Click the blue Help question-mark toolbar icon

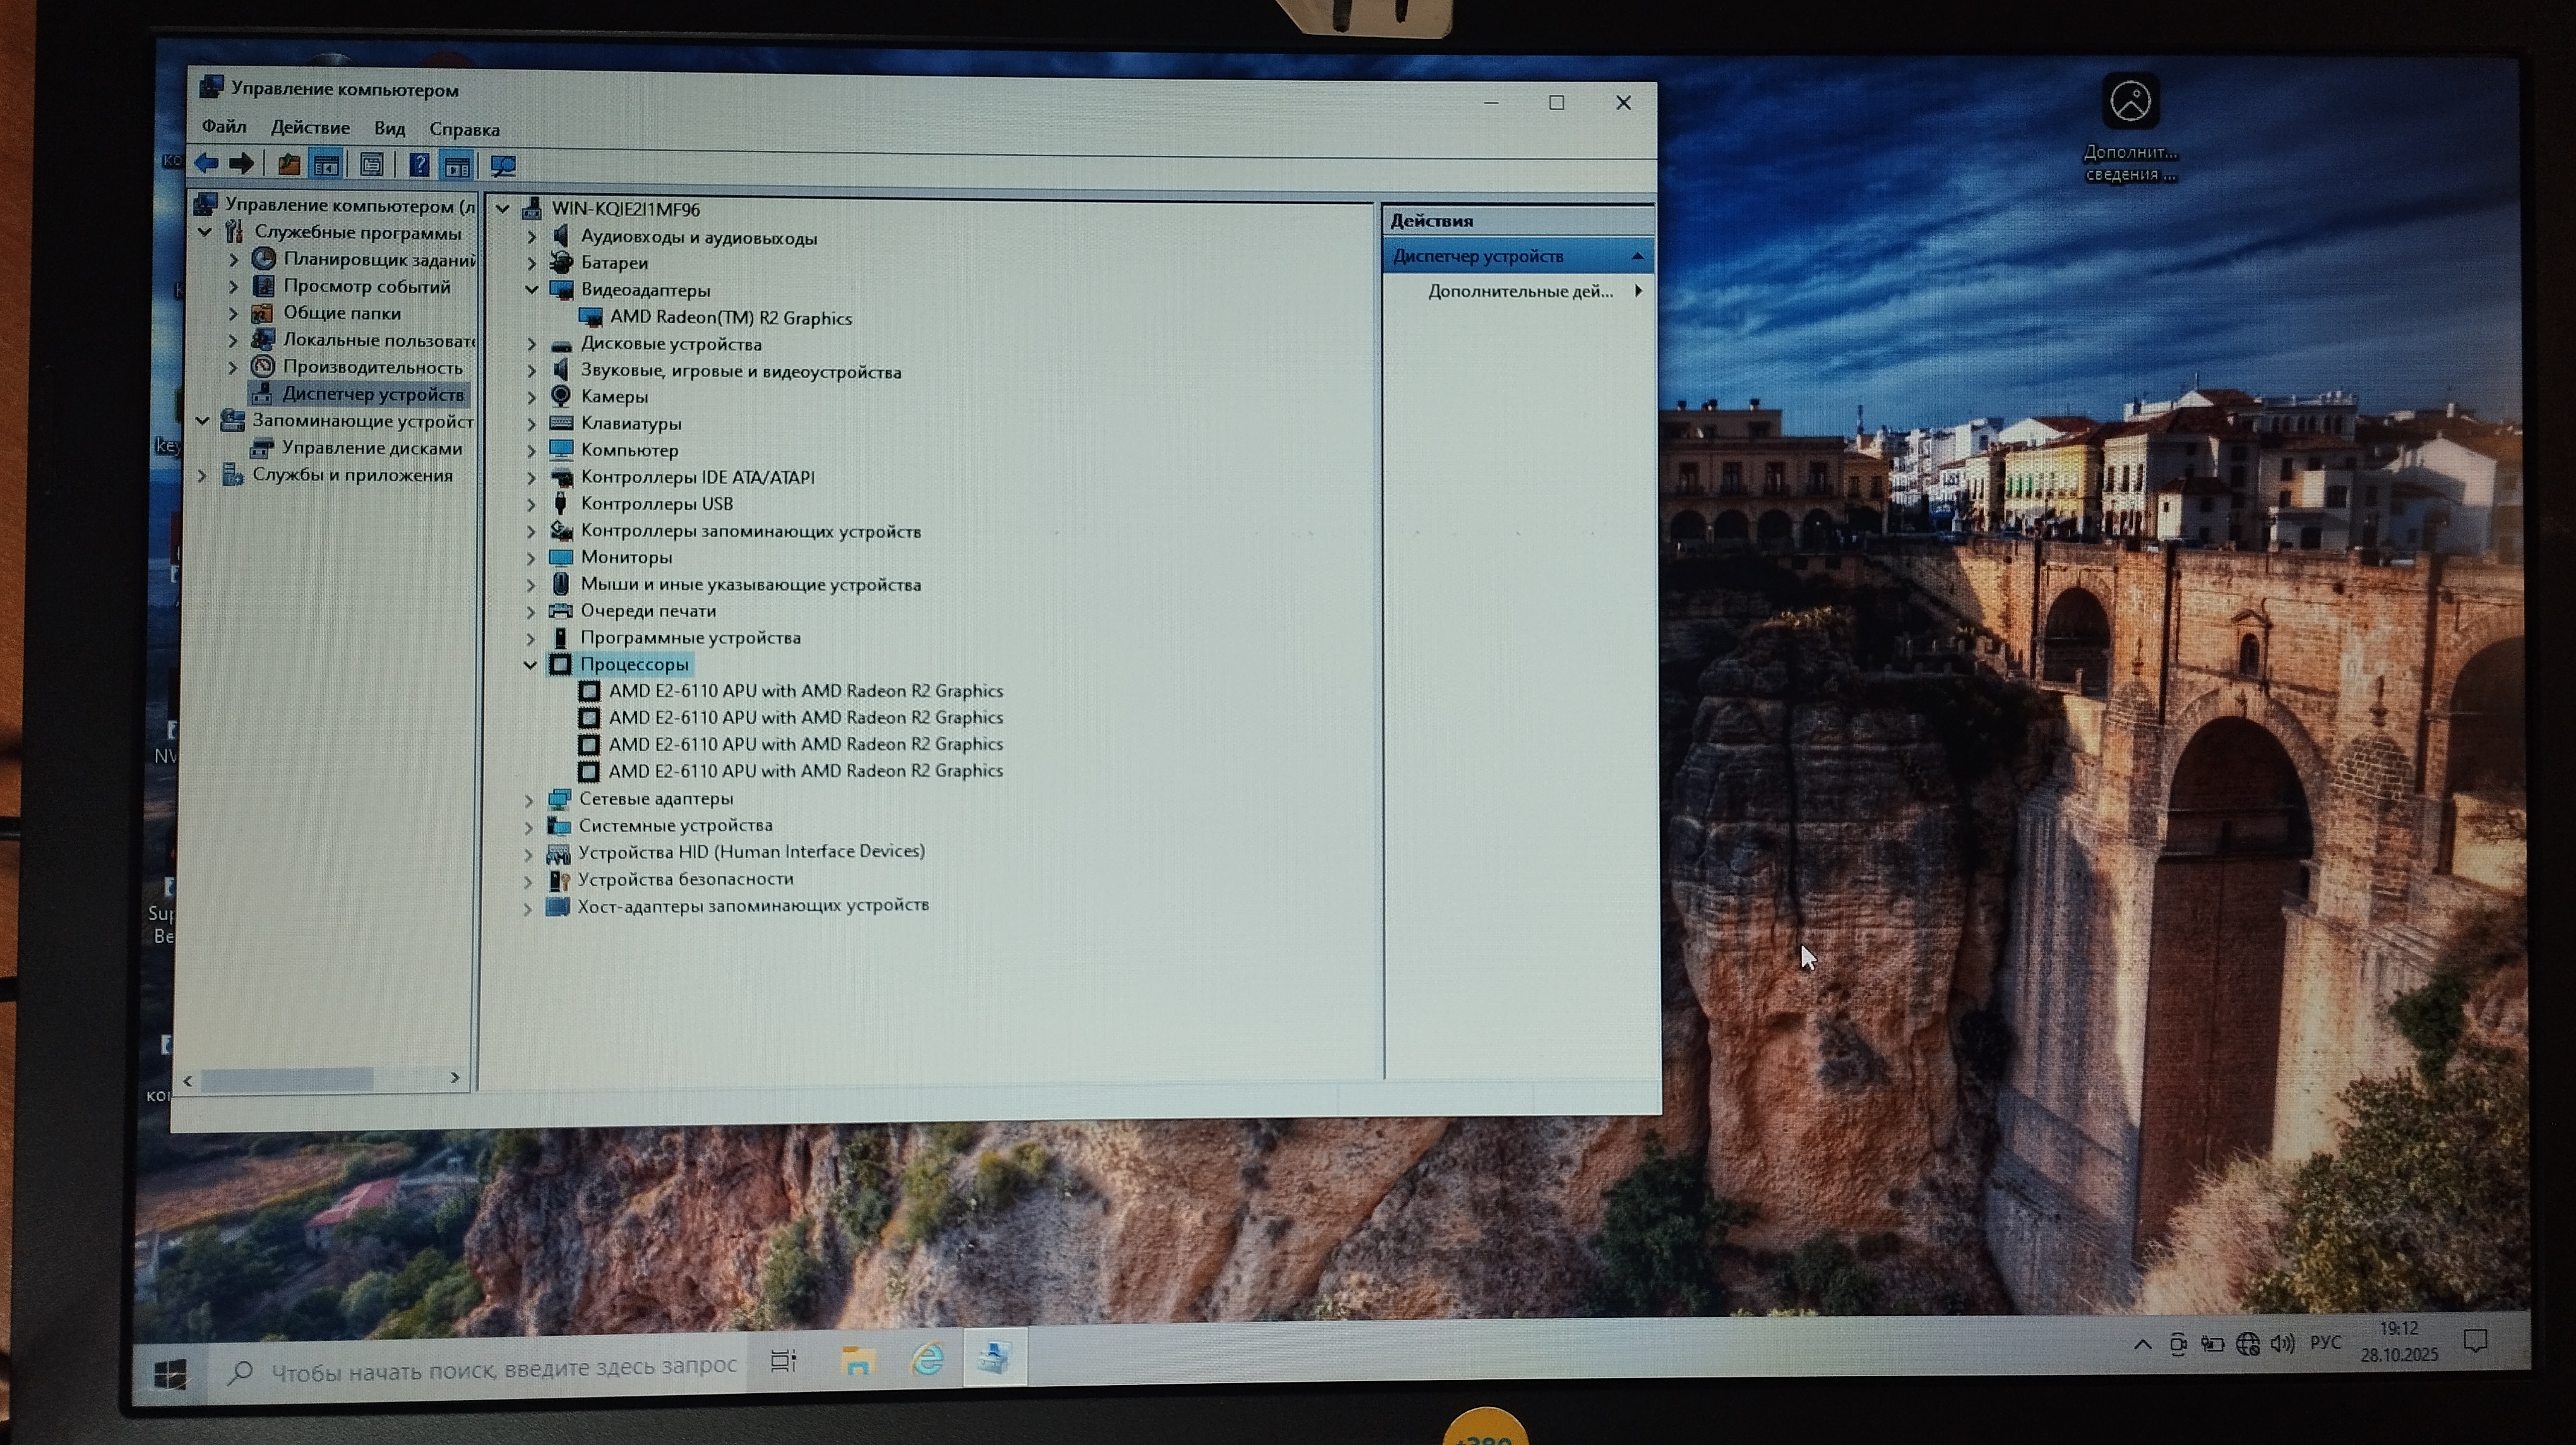[419, 165]
